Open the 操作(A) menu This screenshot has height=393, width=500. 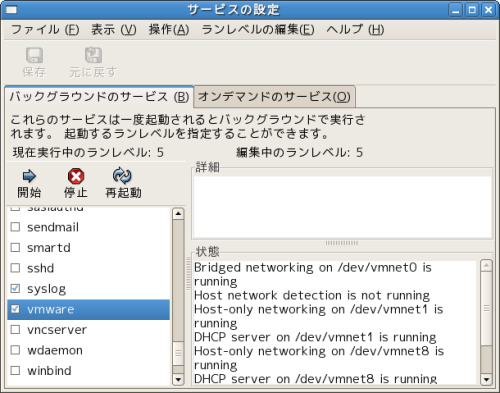[x=169, y=30]
